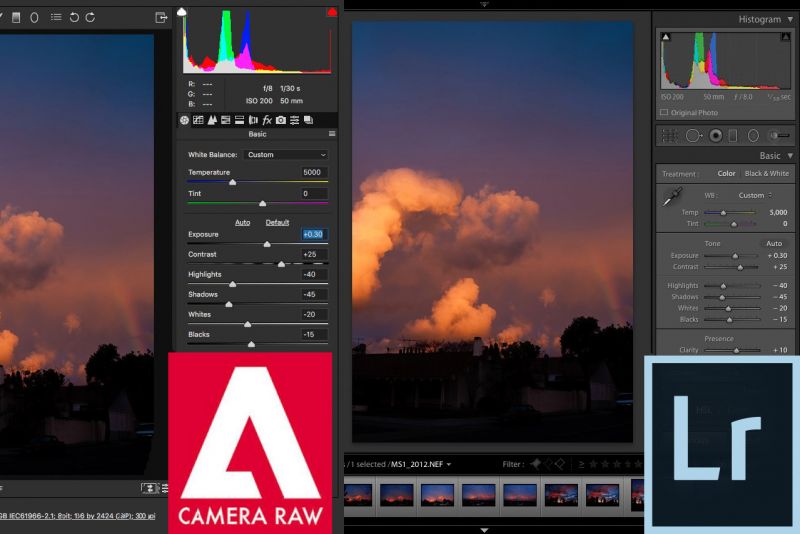Toggle the highlight clipping warning in Camera Raw histogram
This screenshot has height=534, width=800.
331,12
